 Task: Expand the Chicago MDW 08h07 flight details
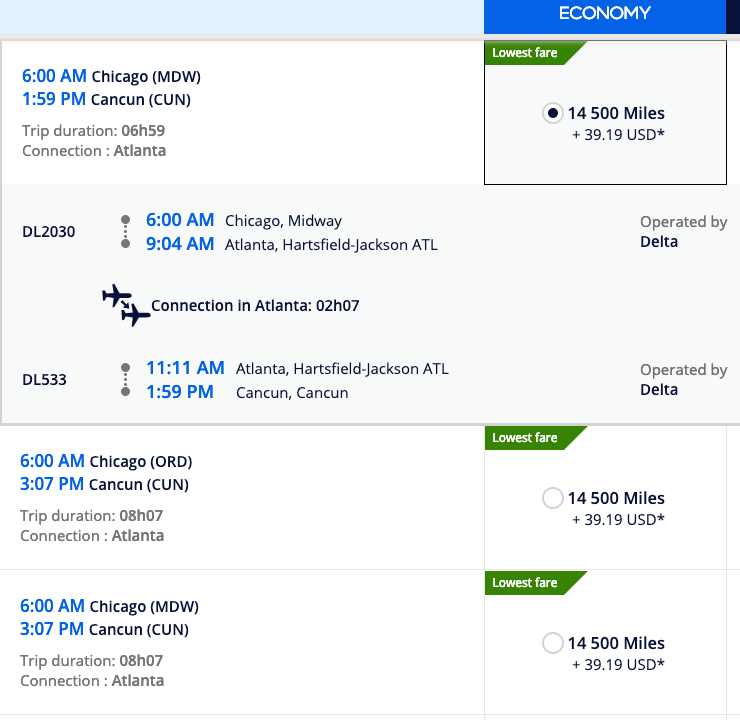pyautogui.click(x=242, y=643)
